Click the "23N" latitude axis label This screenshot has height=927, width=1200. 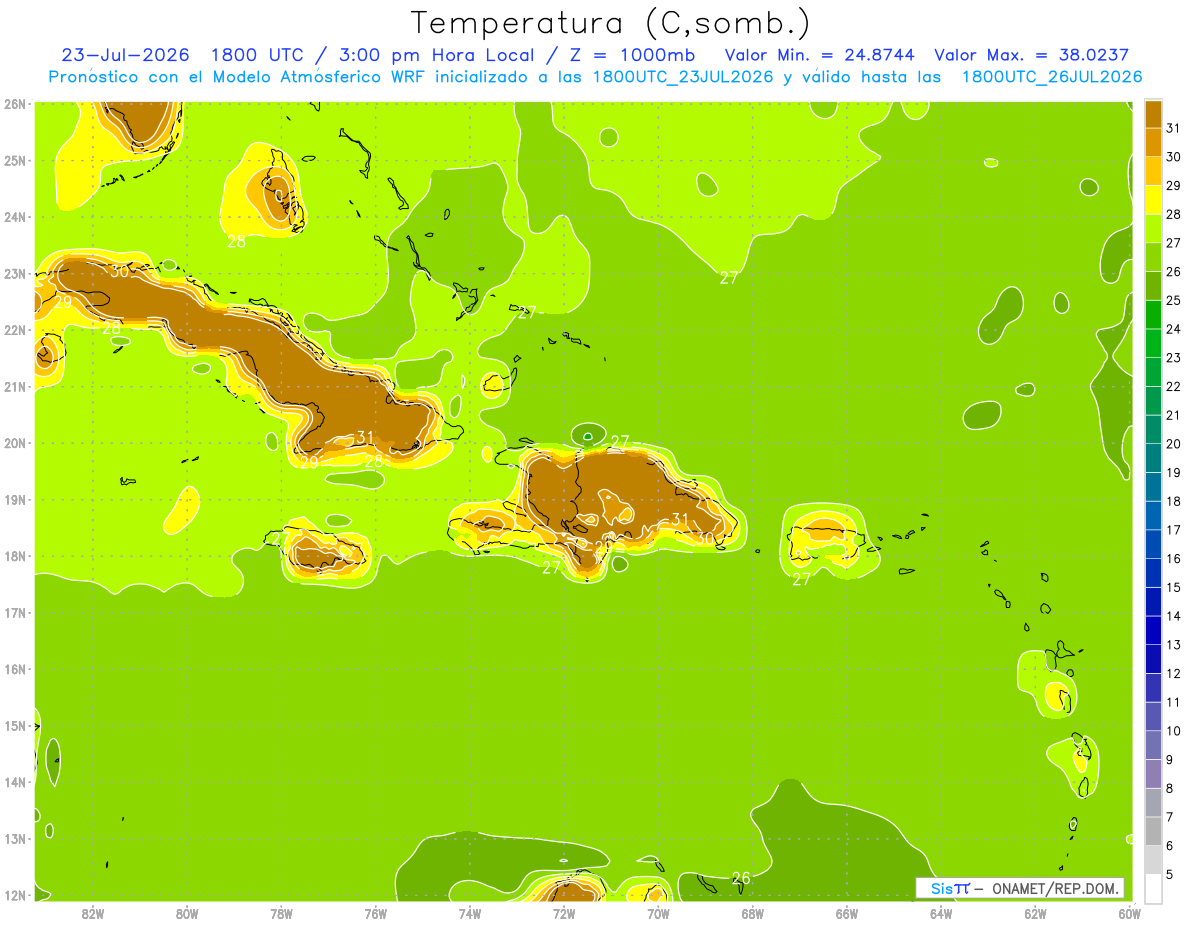point(15,273)
